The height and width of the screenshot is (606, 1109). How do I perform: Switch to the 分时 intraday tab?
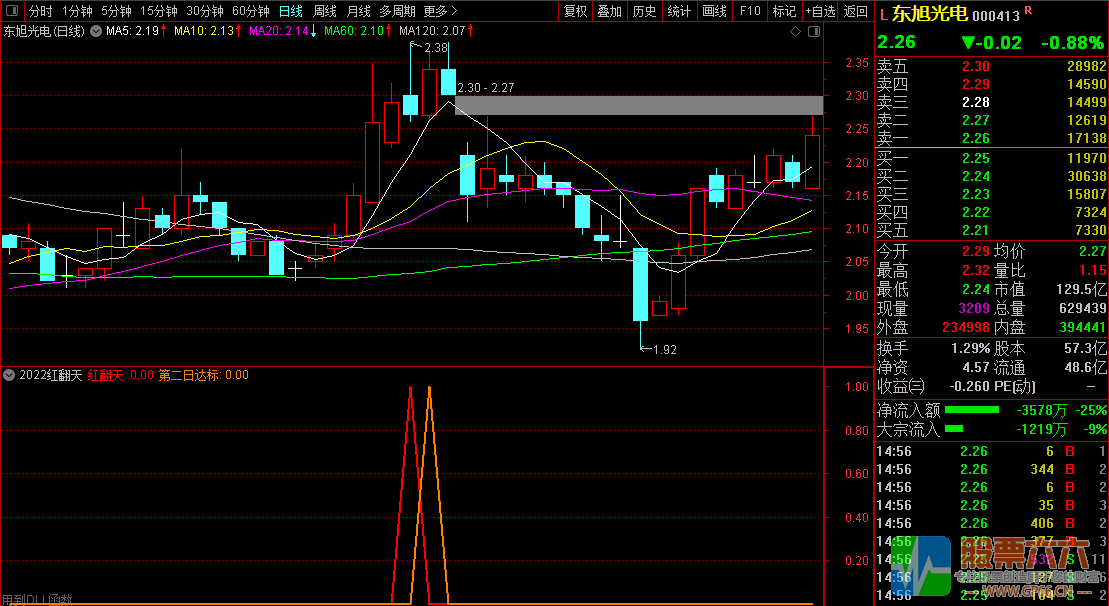click(40, 11)
